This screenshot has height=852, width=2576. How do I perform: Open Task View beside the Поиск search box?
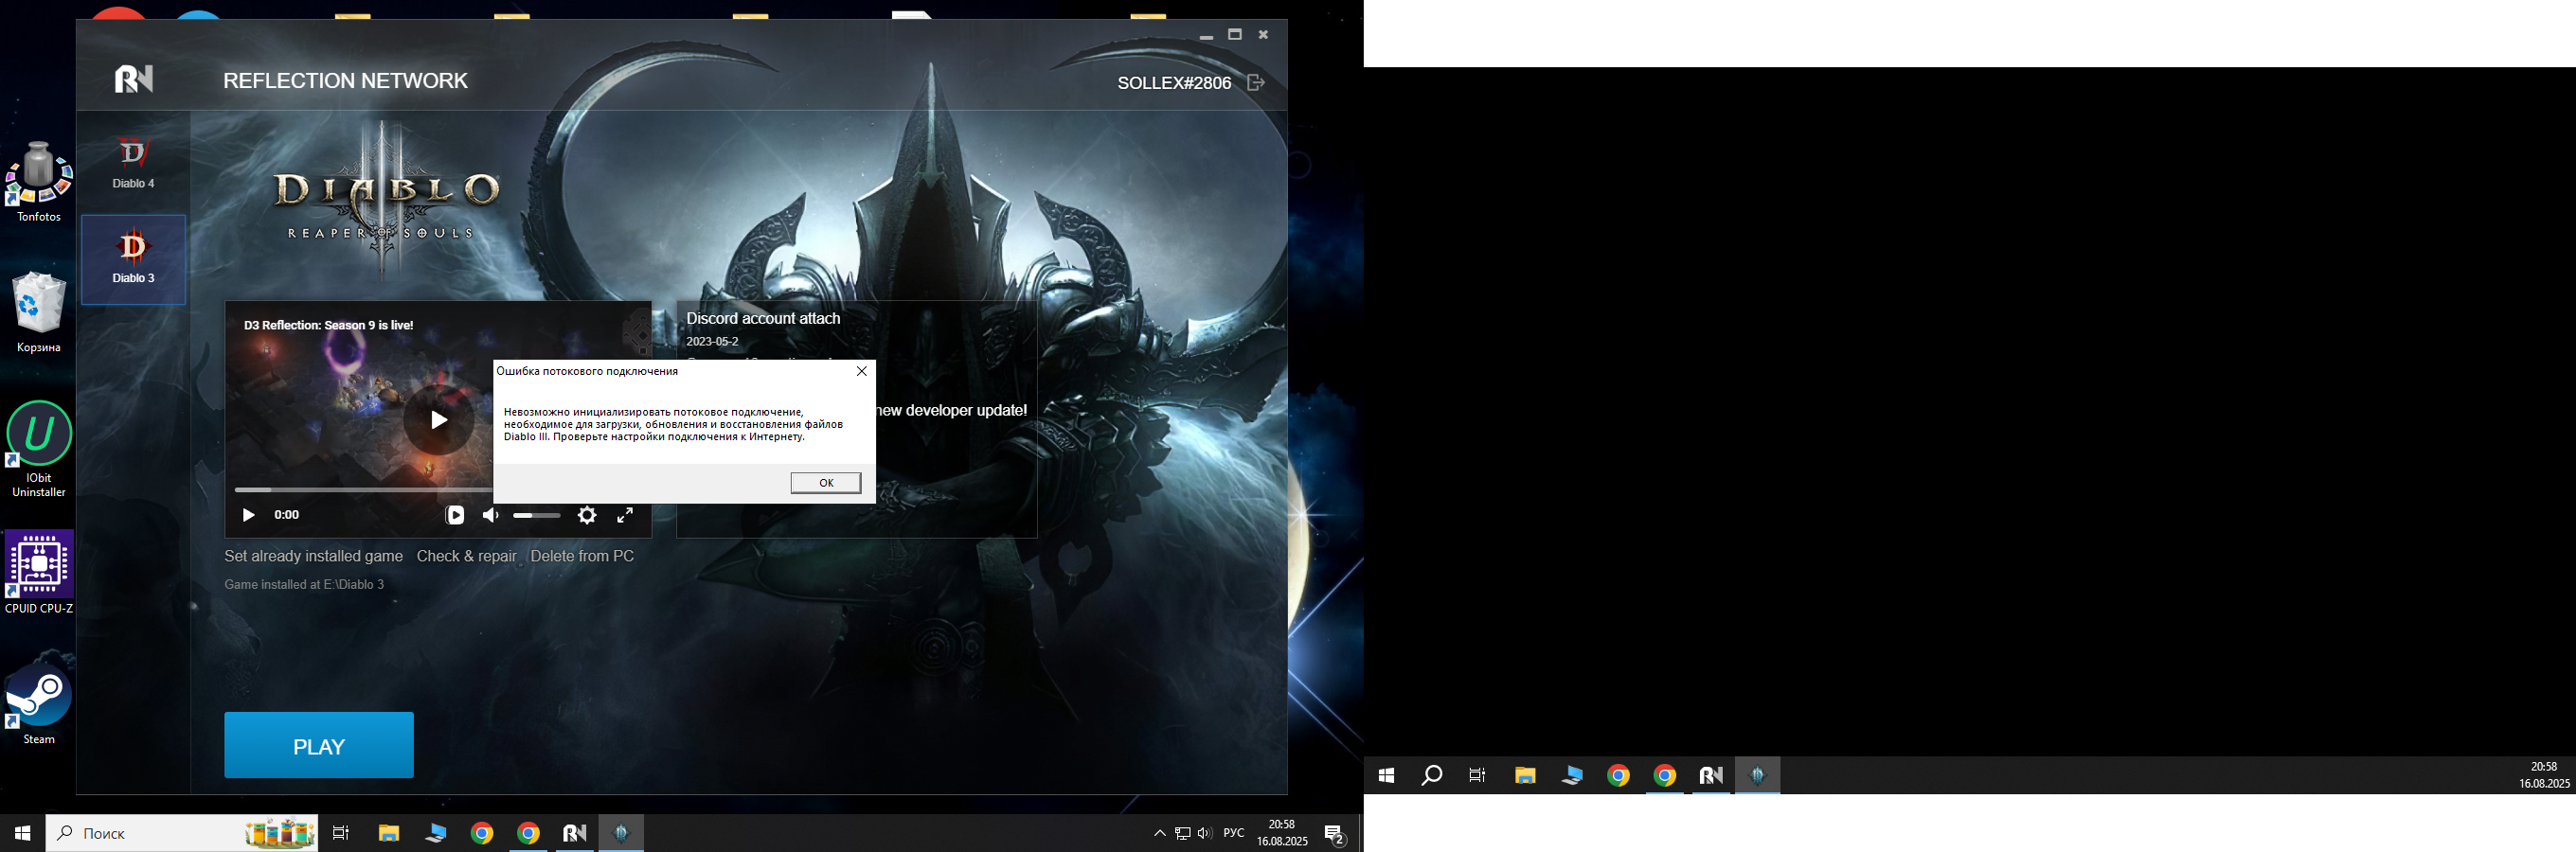point(341,833)
